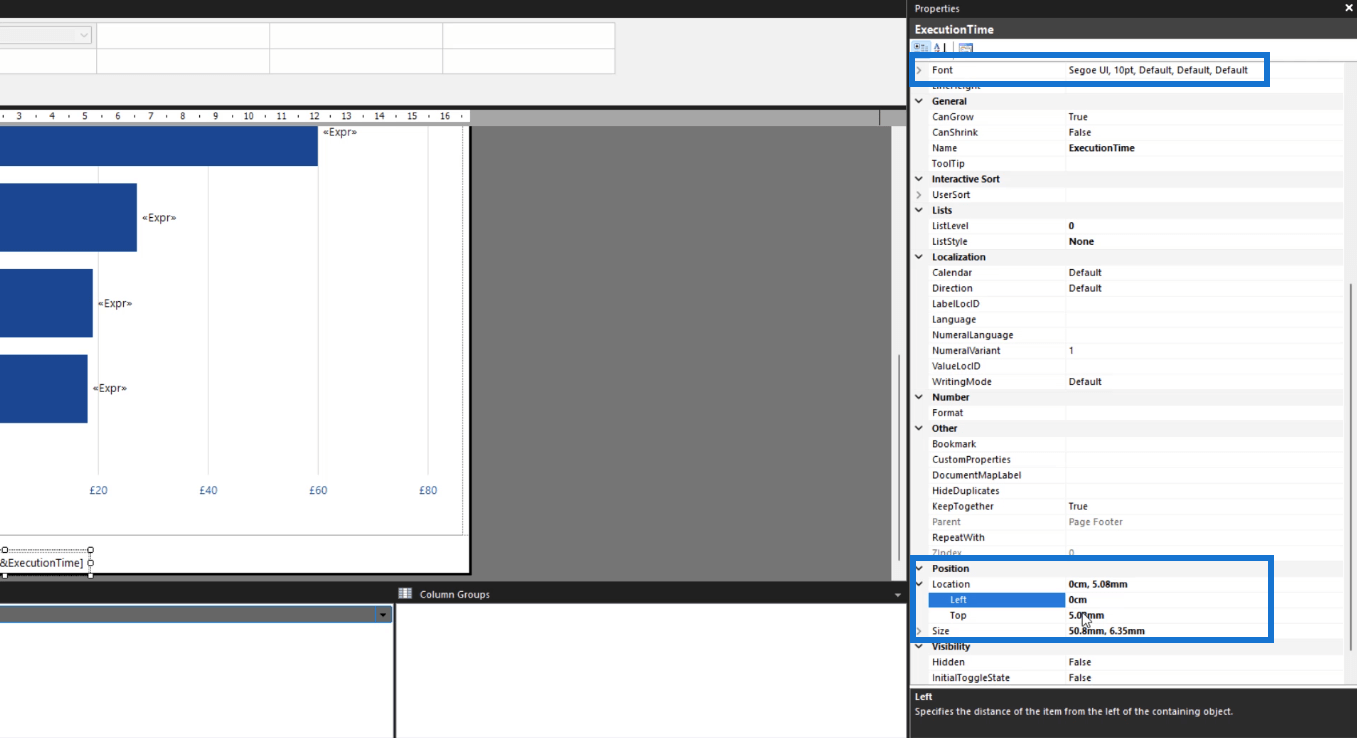
Task: Select the second chart bar from top
Action: coord(68,217)
